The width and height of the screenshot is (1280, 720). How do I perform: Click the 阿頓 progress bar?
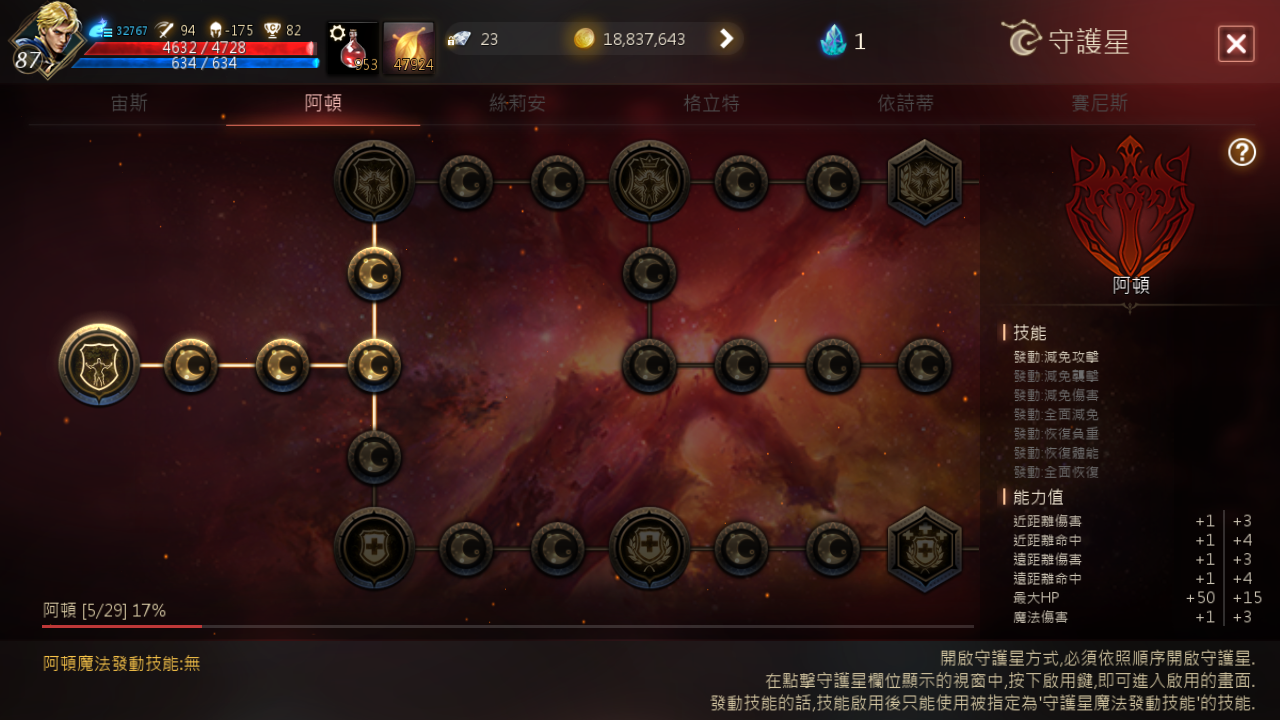508,627
